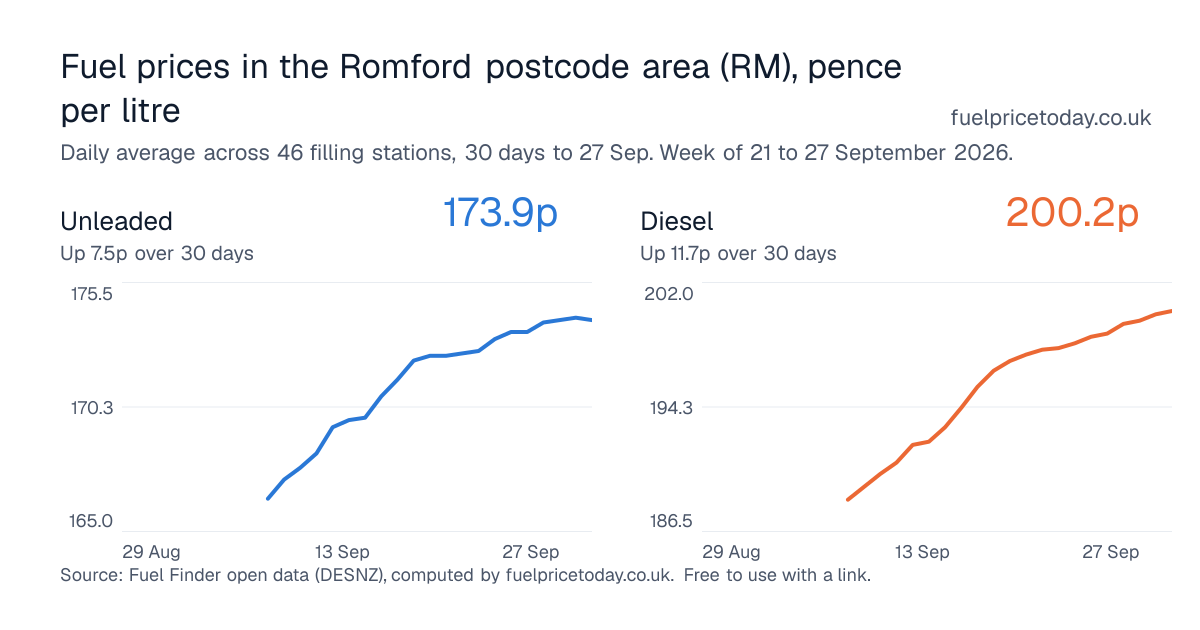Click the 13 Sep label on Diesel chart
1200x630 pixels.
click(922, 552)
